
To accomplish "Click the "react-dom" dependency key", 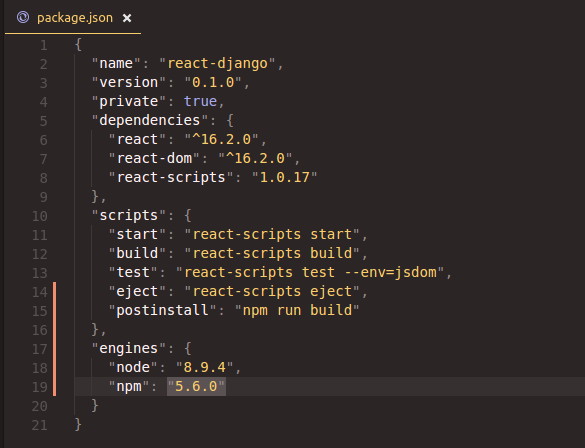I will (154, 159).
